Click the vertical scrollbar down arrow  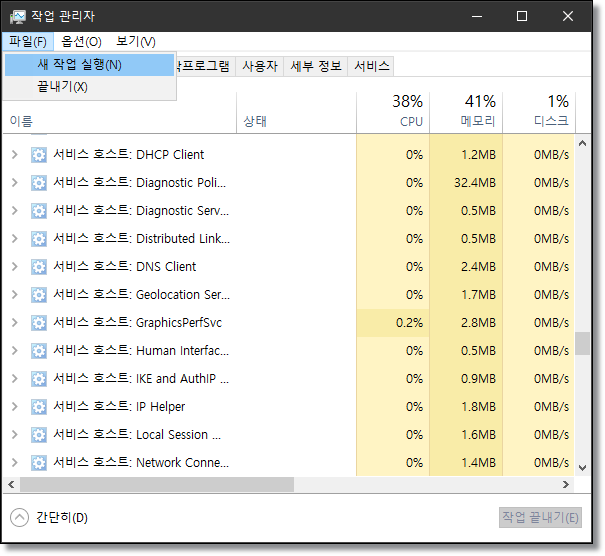tap(583, 468)
